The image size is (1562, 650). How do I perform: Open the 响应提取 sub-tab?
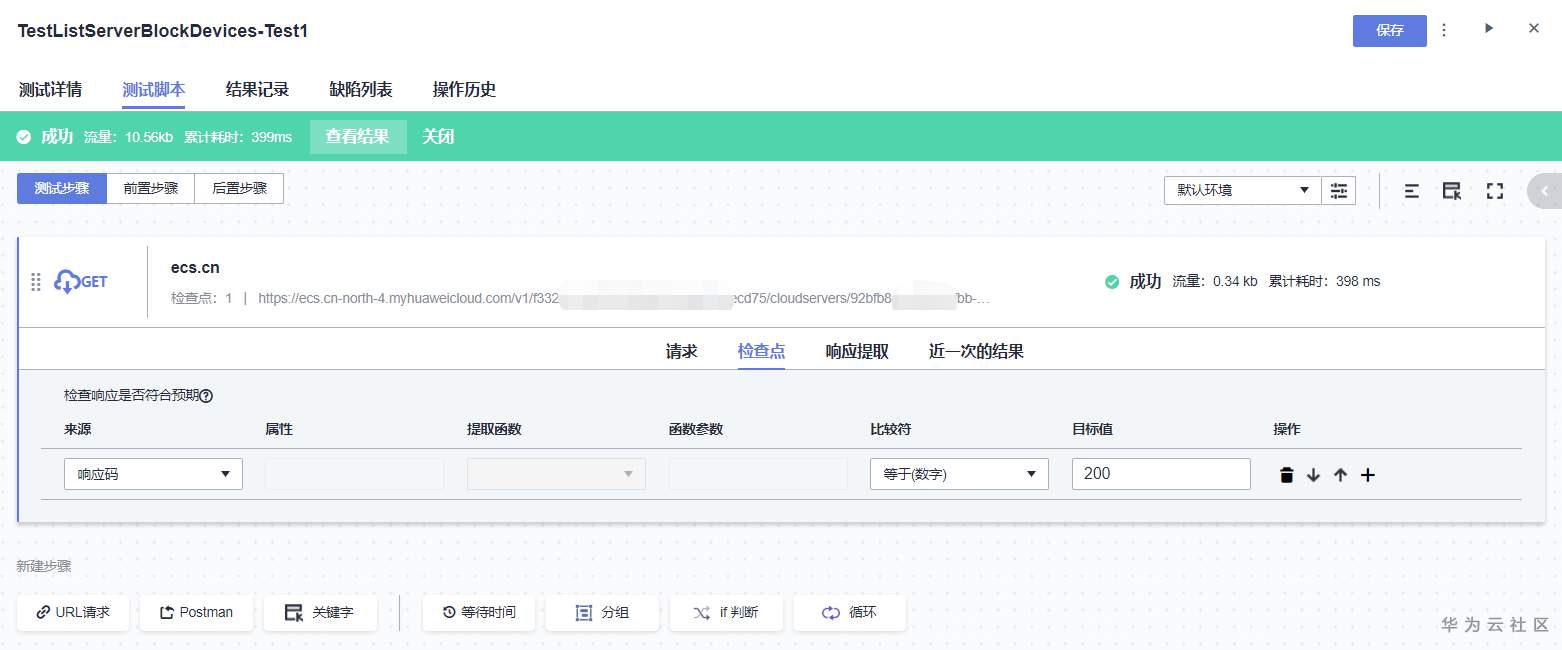(857, 351)
